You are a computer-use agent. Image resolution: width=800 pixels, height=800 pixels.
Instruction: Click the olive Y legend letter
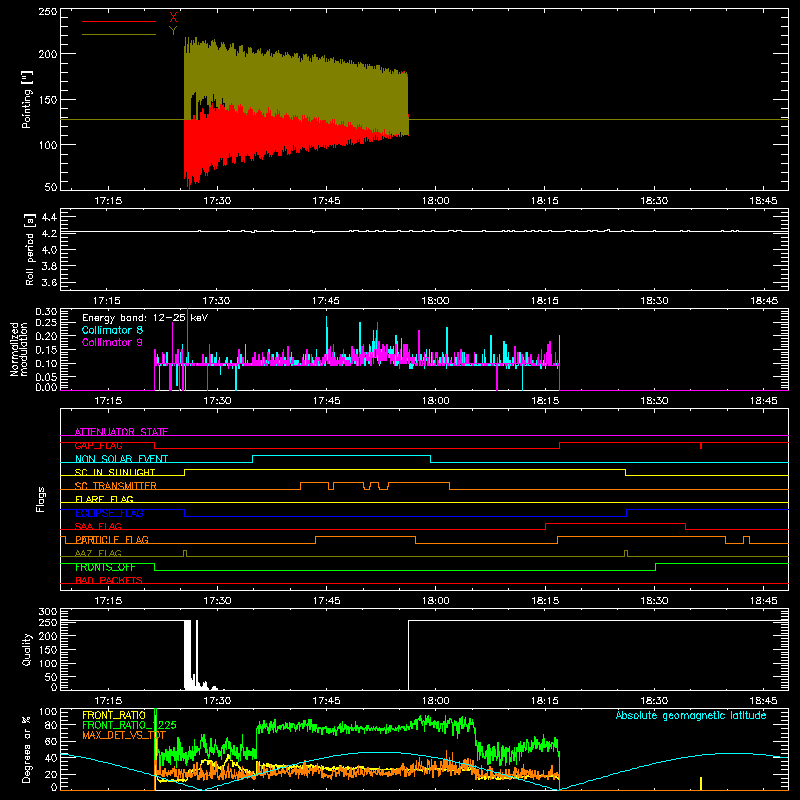(173, 31)
